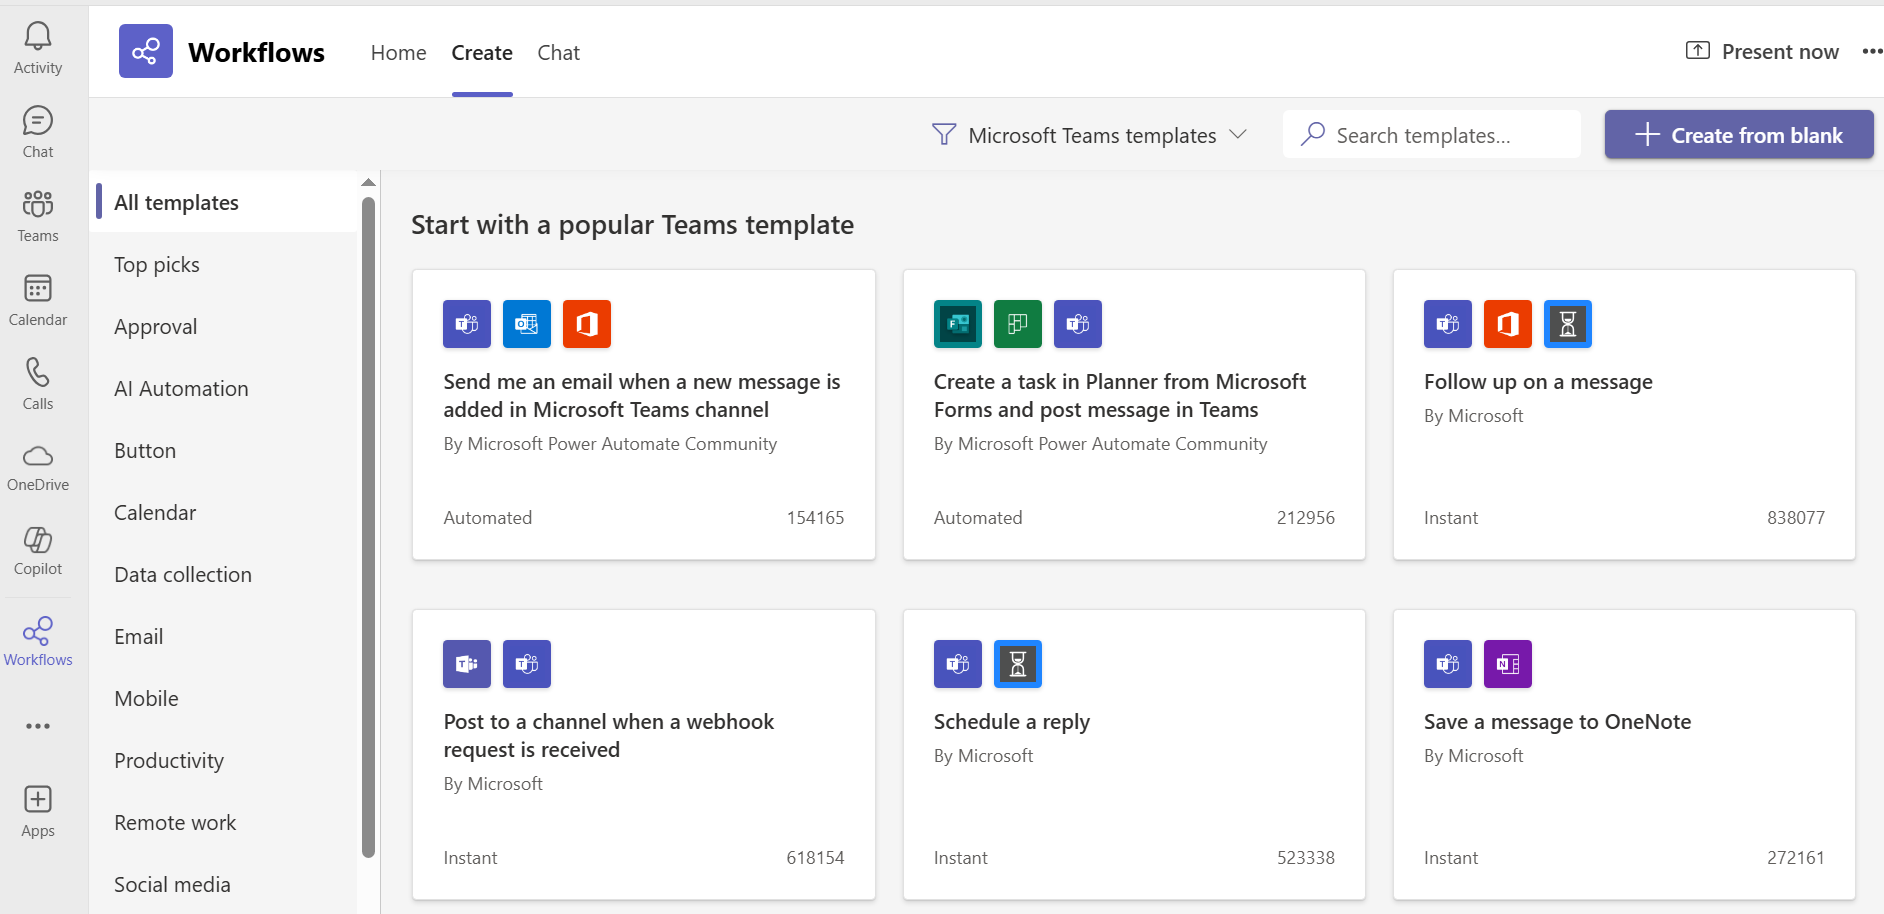Switch to the Home tab
Screen dimensions: 1884x914
point(398,53)
